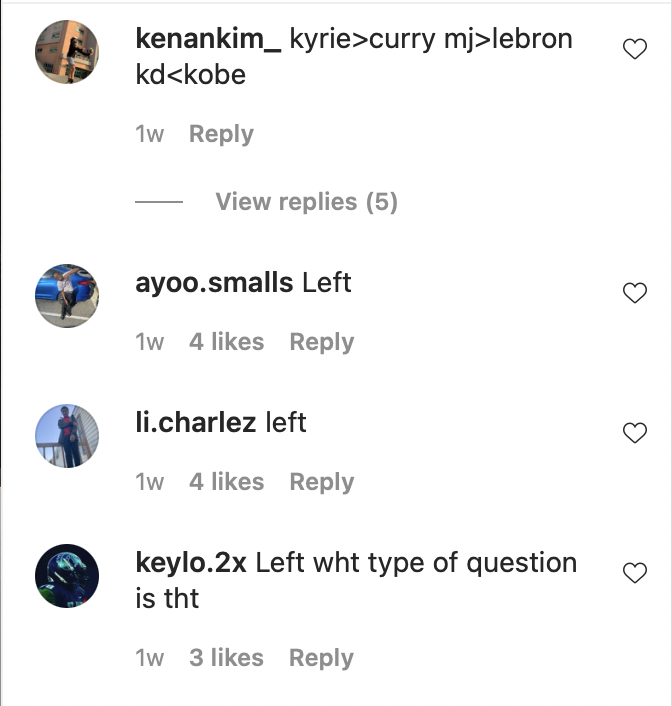
Task: Like the comment by kenankim_
Action: (635, 50)
